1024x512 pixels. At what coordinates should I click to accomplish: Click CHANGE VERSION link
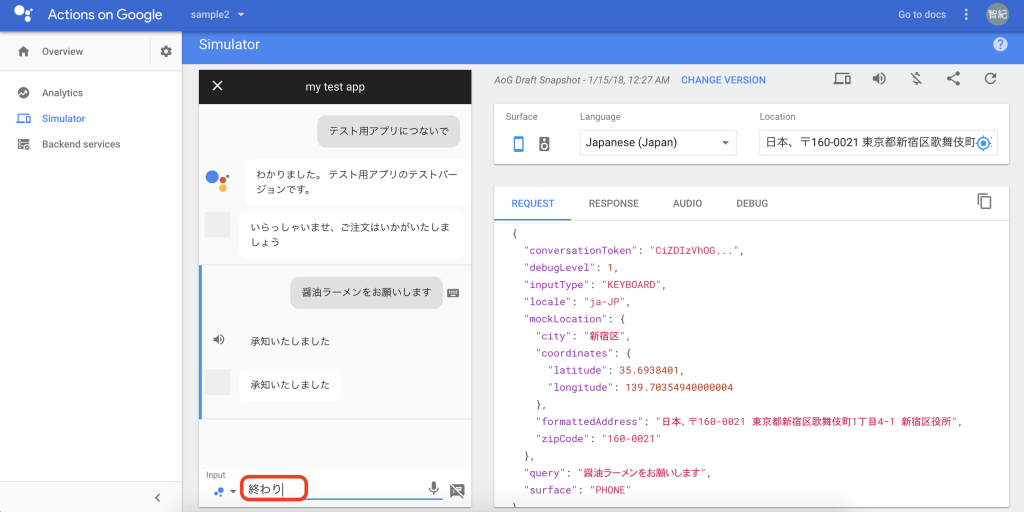[x=723, y=80]
